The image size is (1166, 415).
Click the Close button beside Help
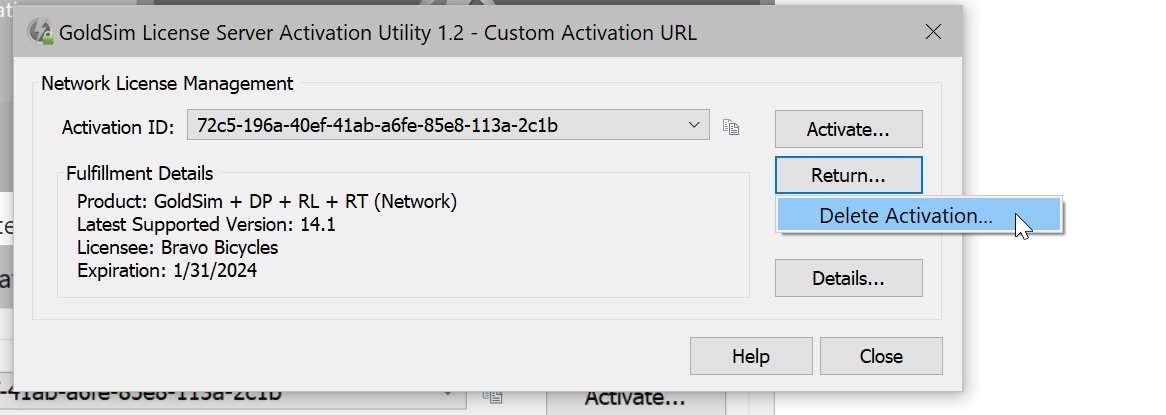point(881,356)
